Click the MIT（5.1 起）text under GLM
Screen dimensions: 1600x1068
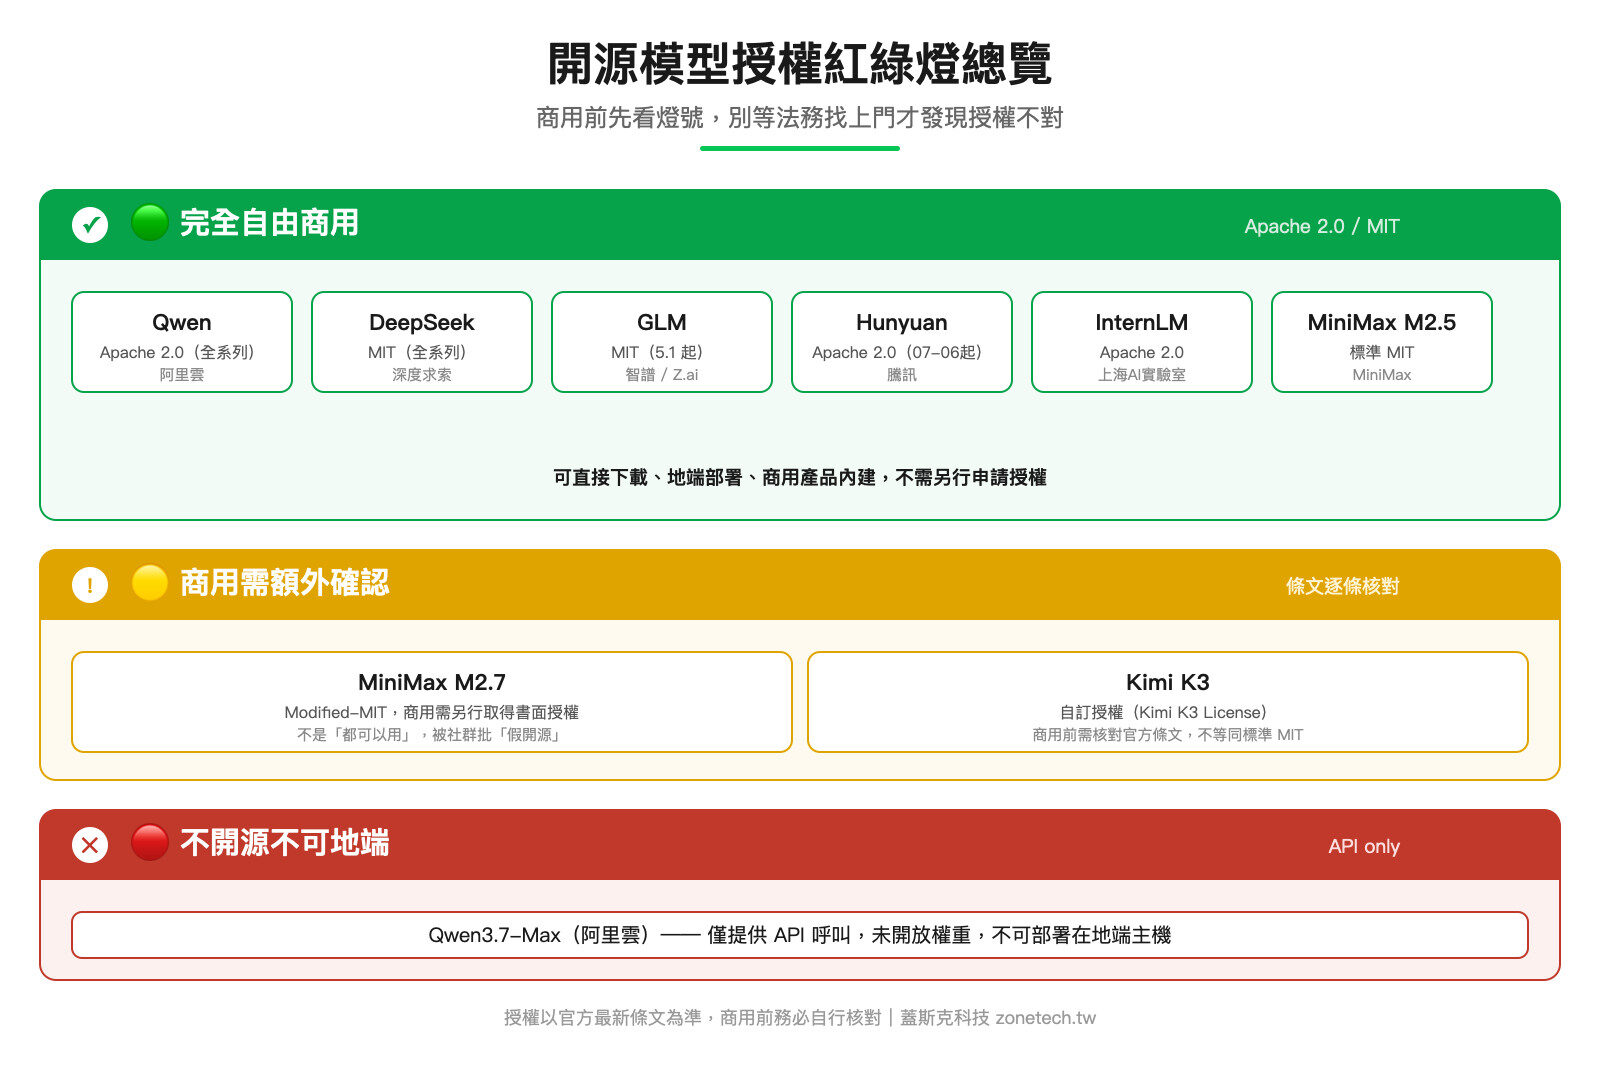[662, 352]
